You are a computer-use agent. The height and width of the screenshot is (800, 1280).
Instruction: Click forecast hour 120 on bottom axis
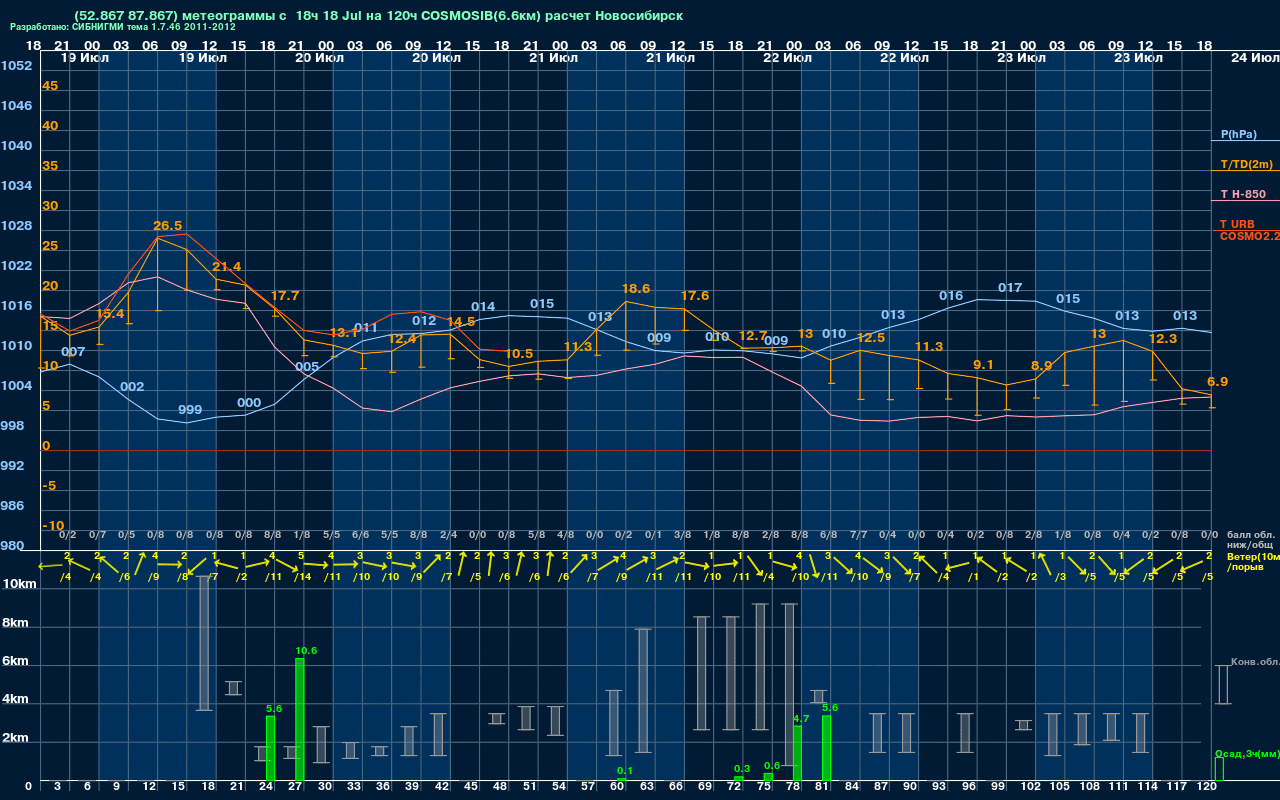point(1207,787)
